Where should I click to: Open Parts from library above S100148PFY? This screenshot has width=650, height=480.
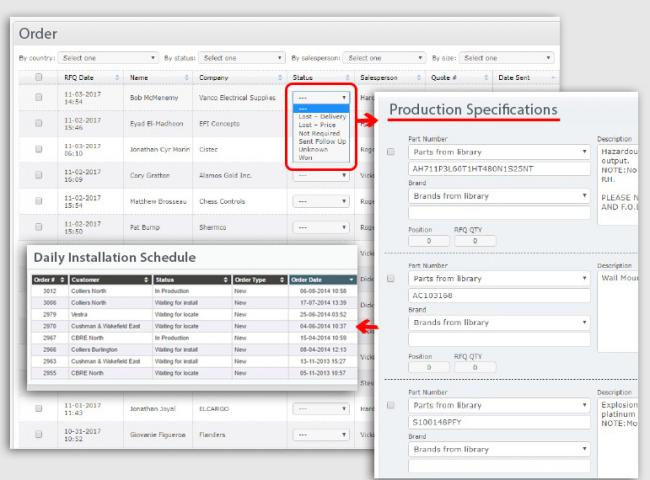499,405
